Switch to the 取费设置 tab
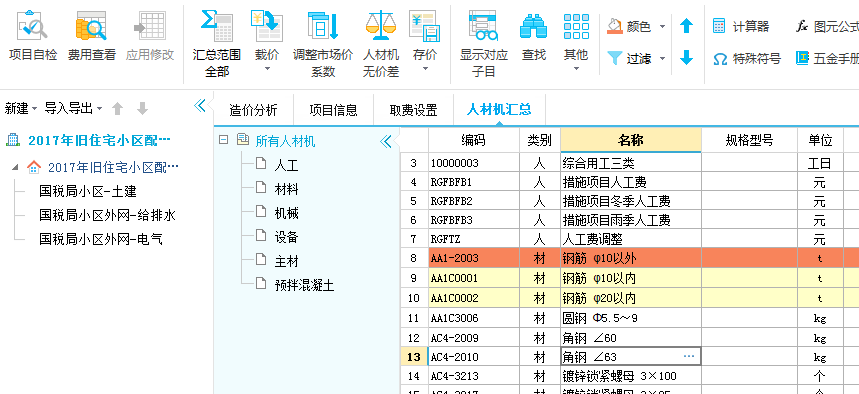 coord(413,110)
